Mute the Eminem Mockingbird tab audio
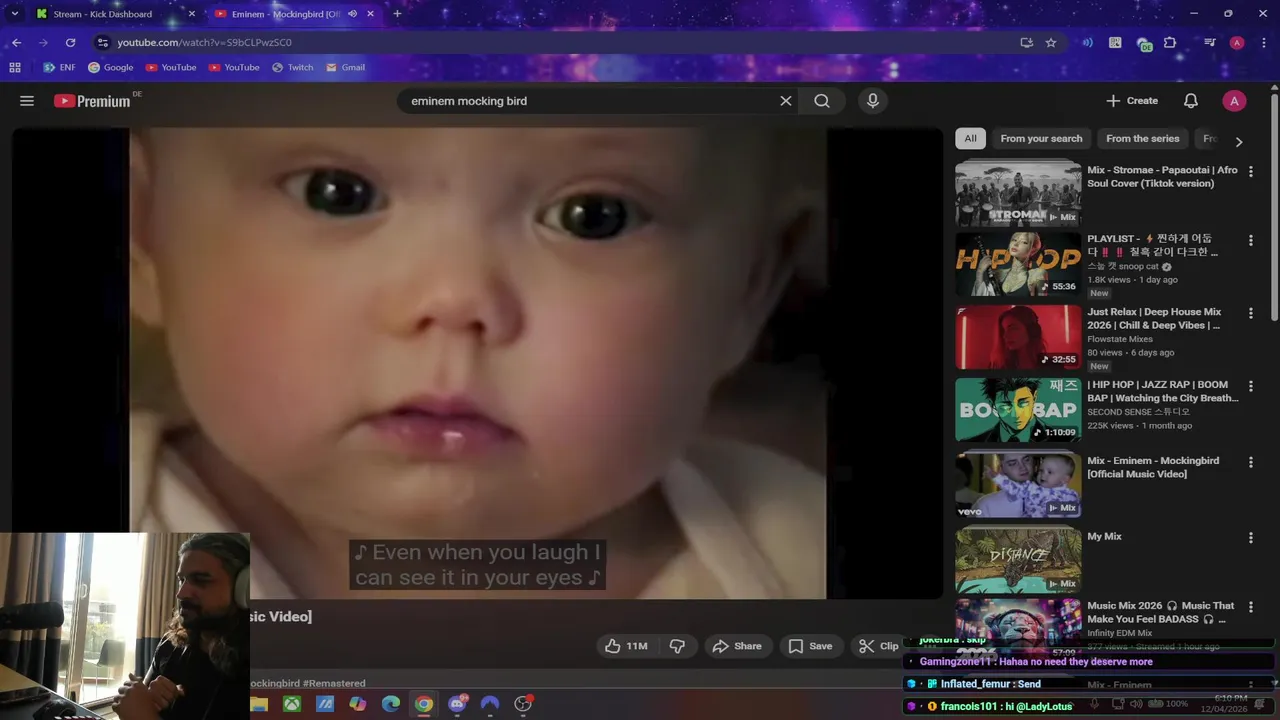The height and width of the screenshot is (720, 1280). (x=352, y=14)
